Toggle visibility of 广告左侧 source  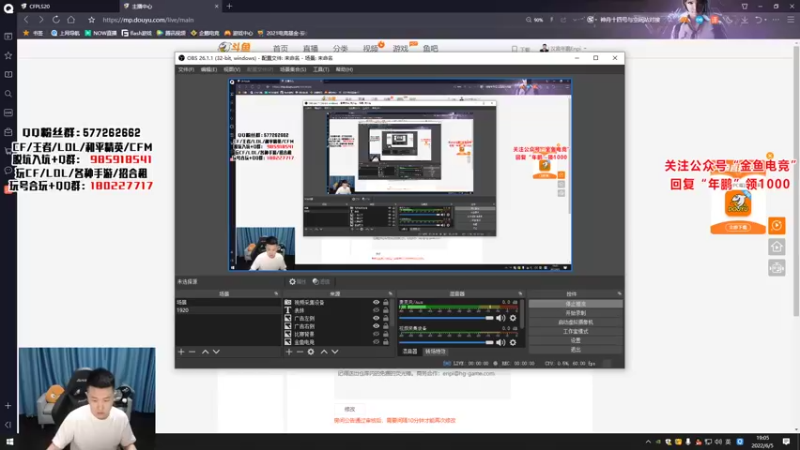[376, 318]
